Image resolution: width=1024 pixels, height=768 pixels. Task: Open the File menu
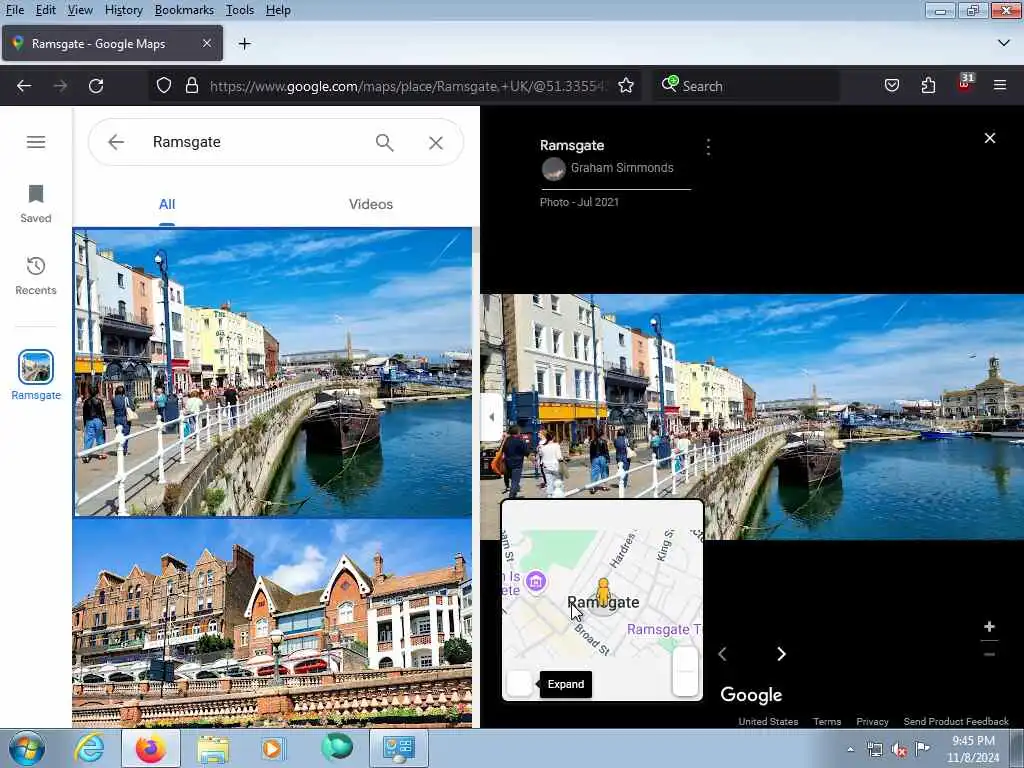14,10
